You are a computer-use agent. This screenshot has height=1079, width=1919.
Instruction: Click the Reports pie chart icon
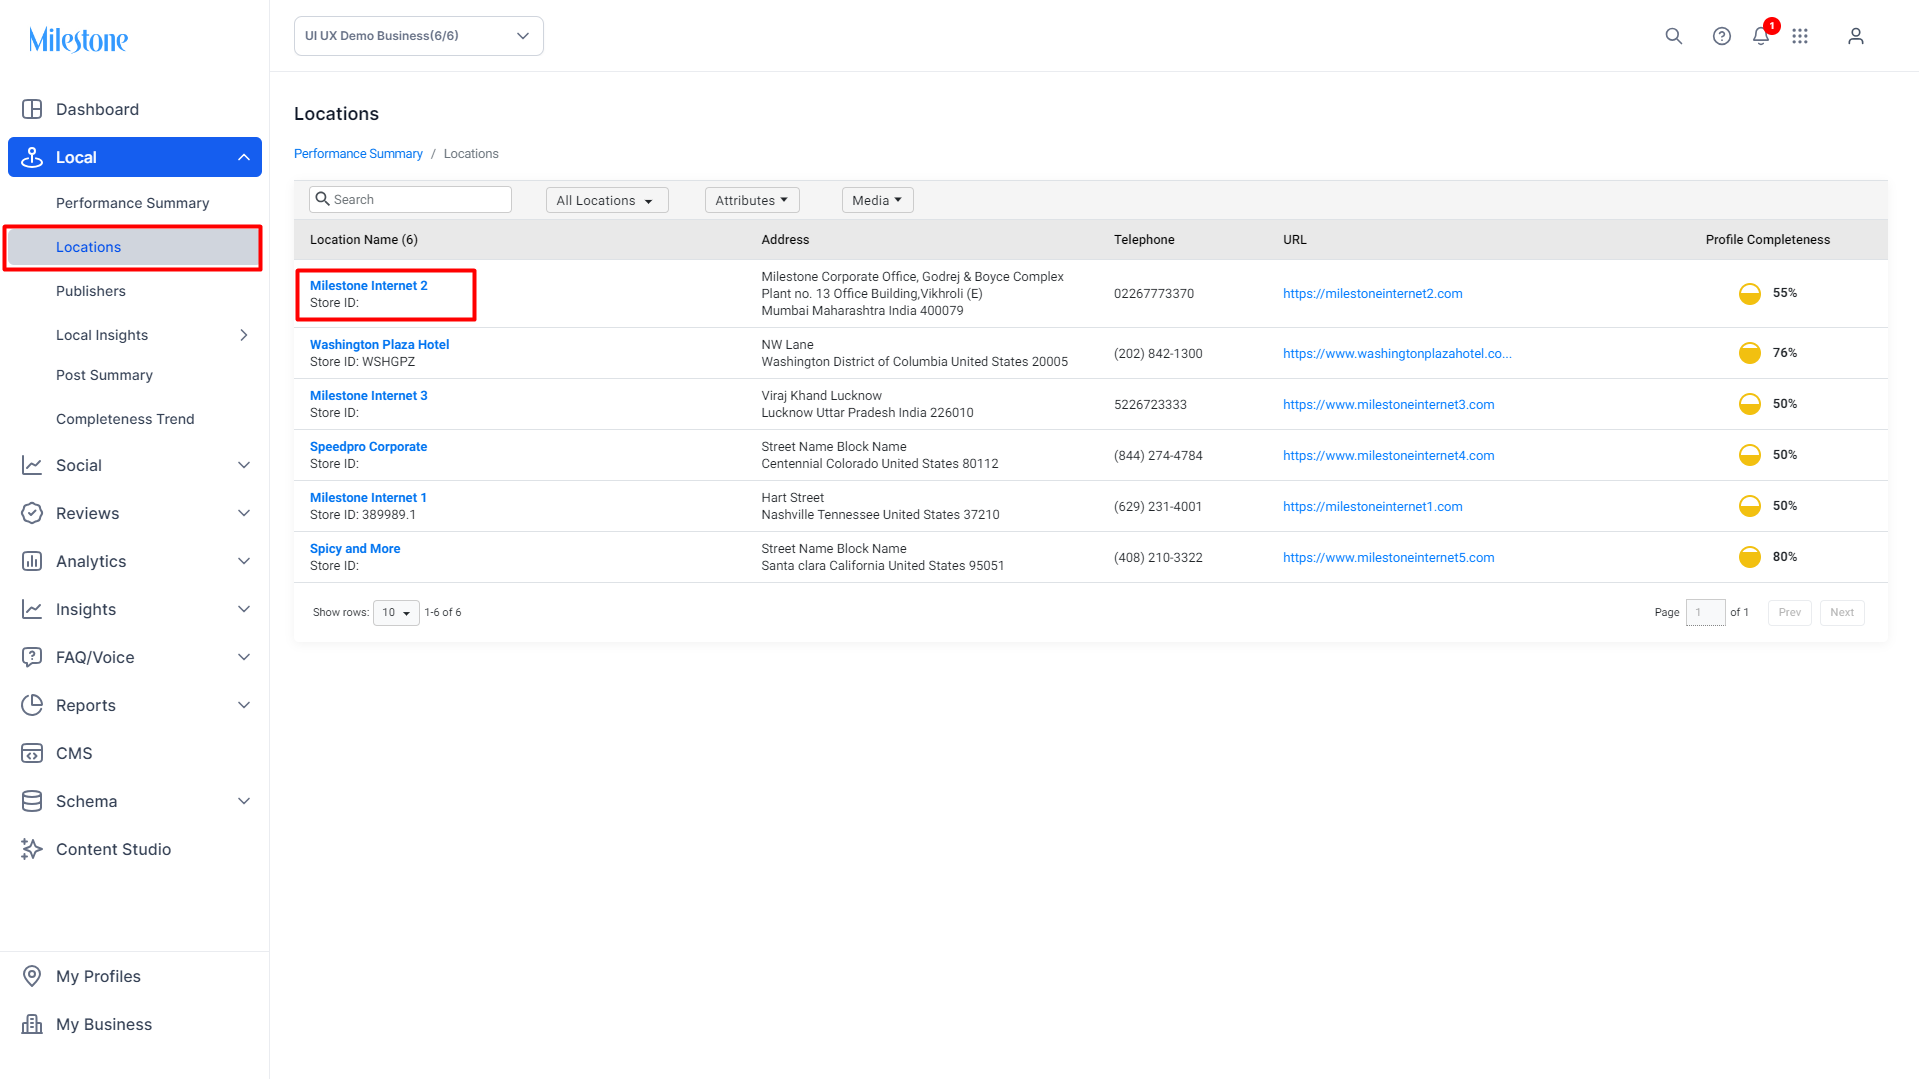point(32,705)
